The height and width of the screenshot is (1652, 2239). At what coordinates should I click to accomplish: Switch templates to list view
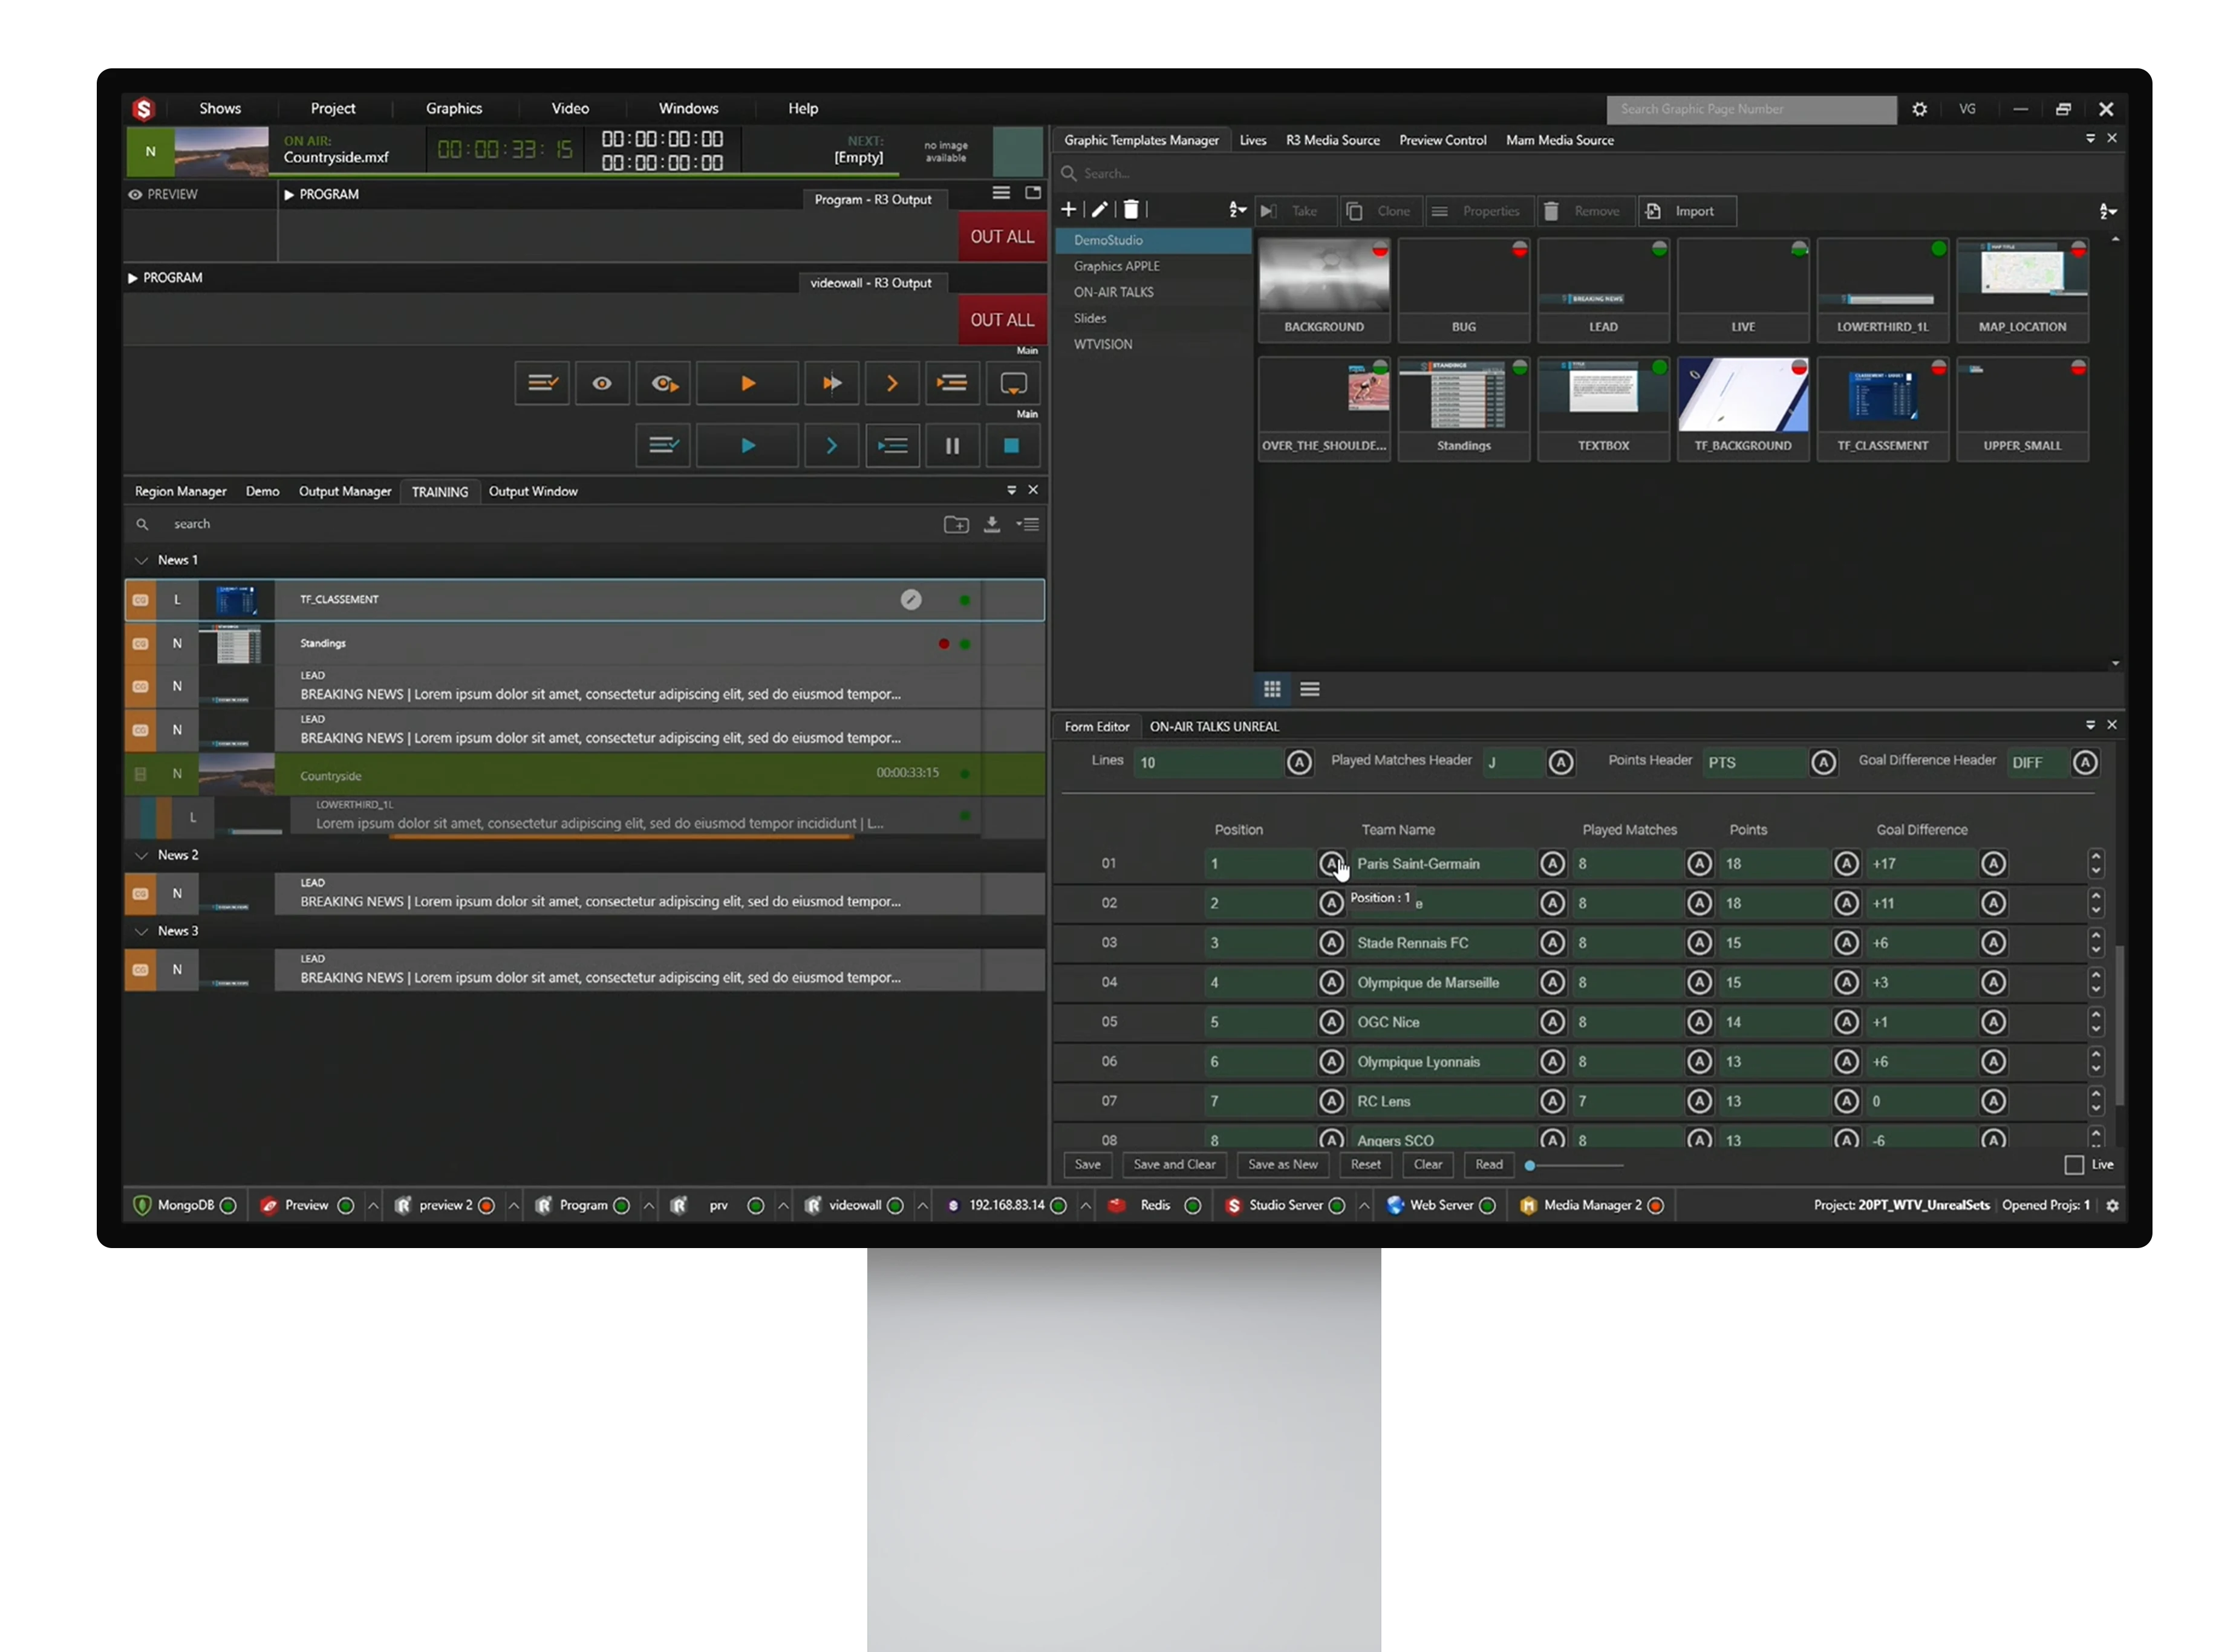1310,689
